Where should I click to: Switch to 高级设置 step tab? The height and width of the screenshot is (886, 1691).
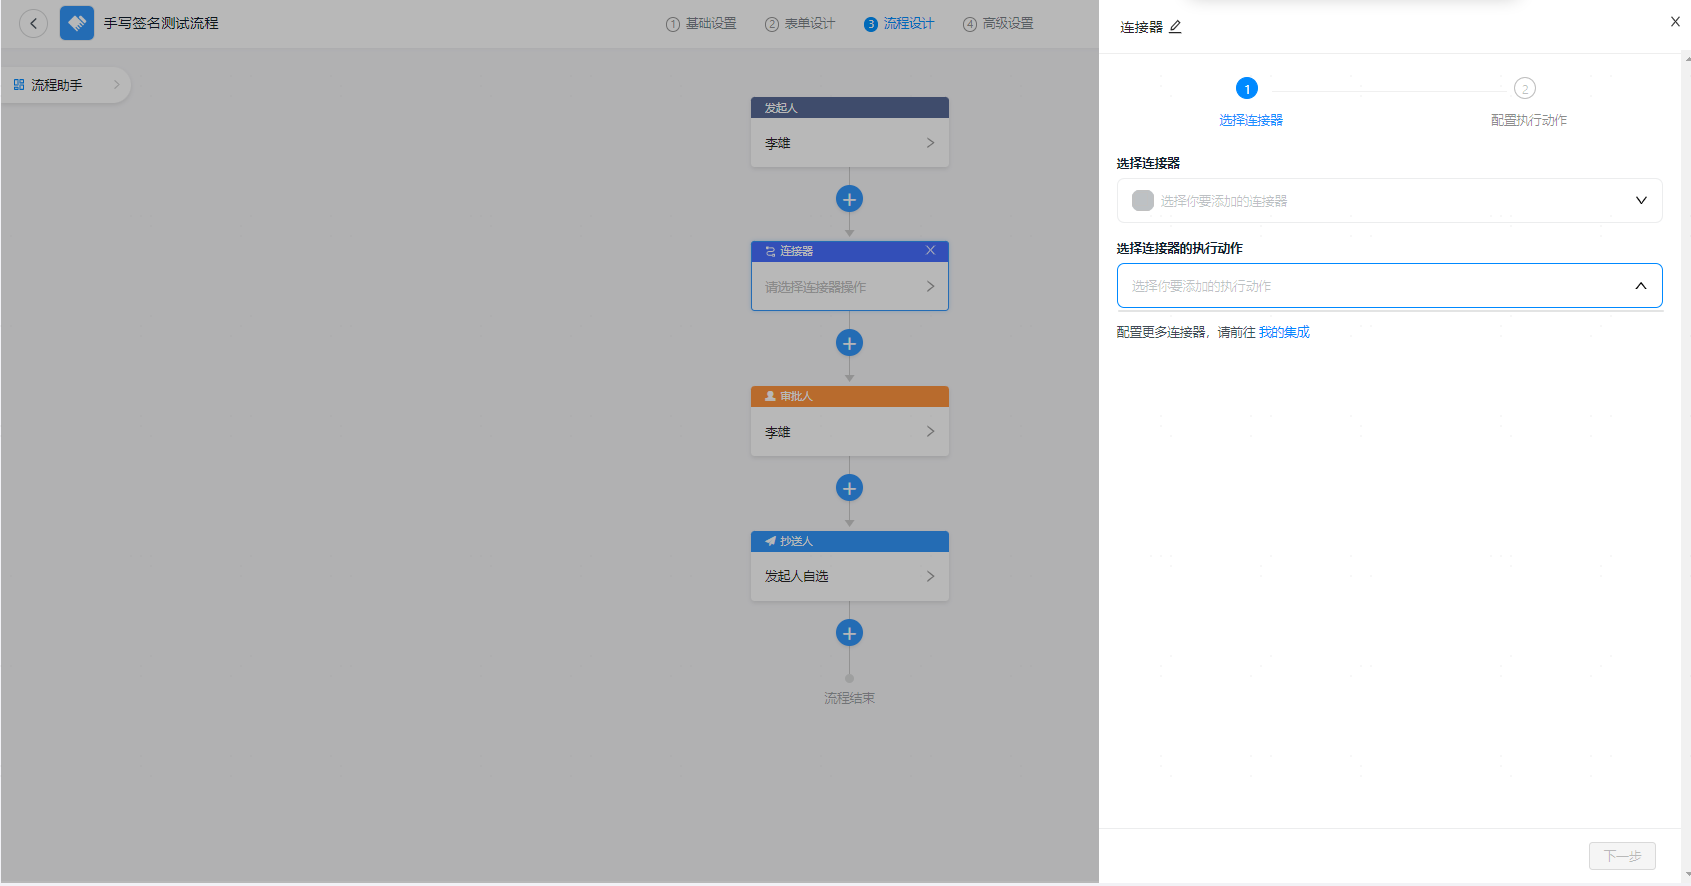998,24
